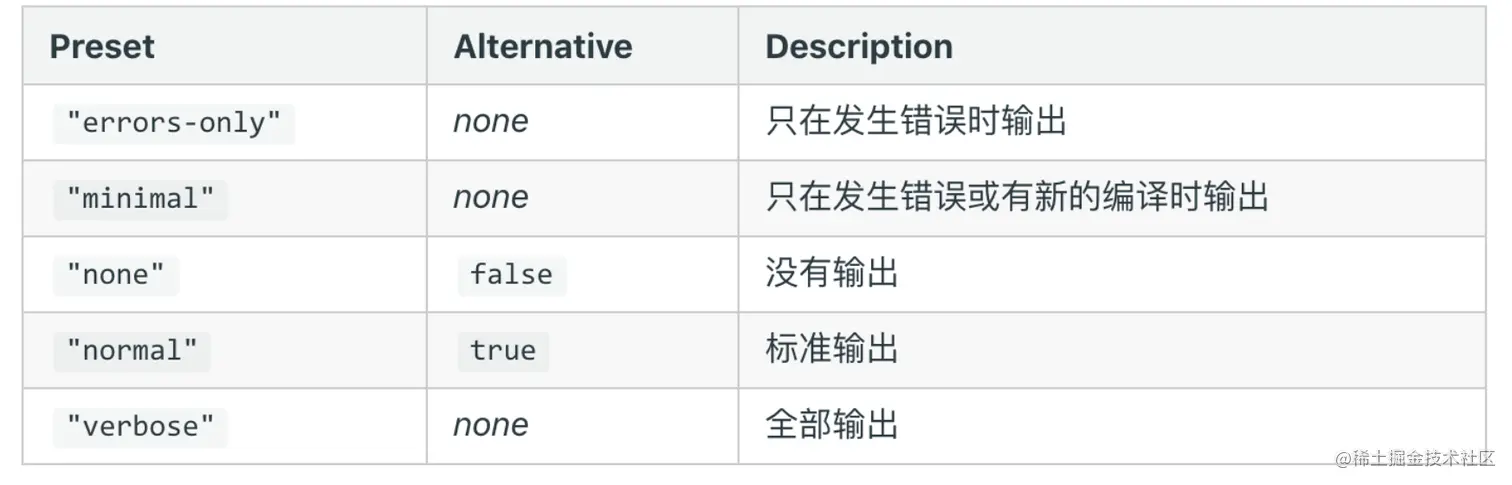1512x485 pixels.
Task: Click the "verbose" preset code
Action: 141,427
